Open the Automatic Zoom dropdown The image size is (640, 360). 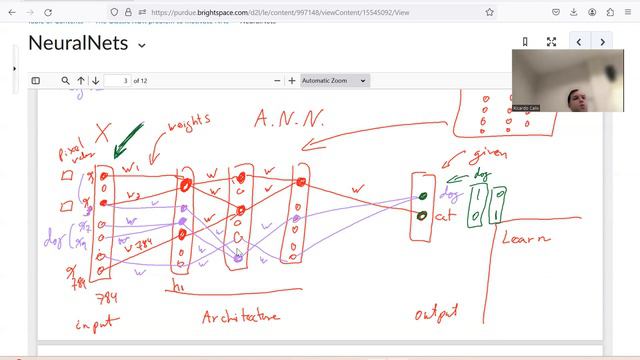[x=335, y=81]
